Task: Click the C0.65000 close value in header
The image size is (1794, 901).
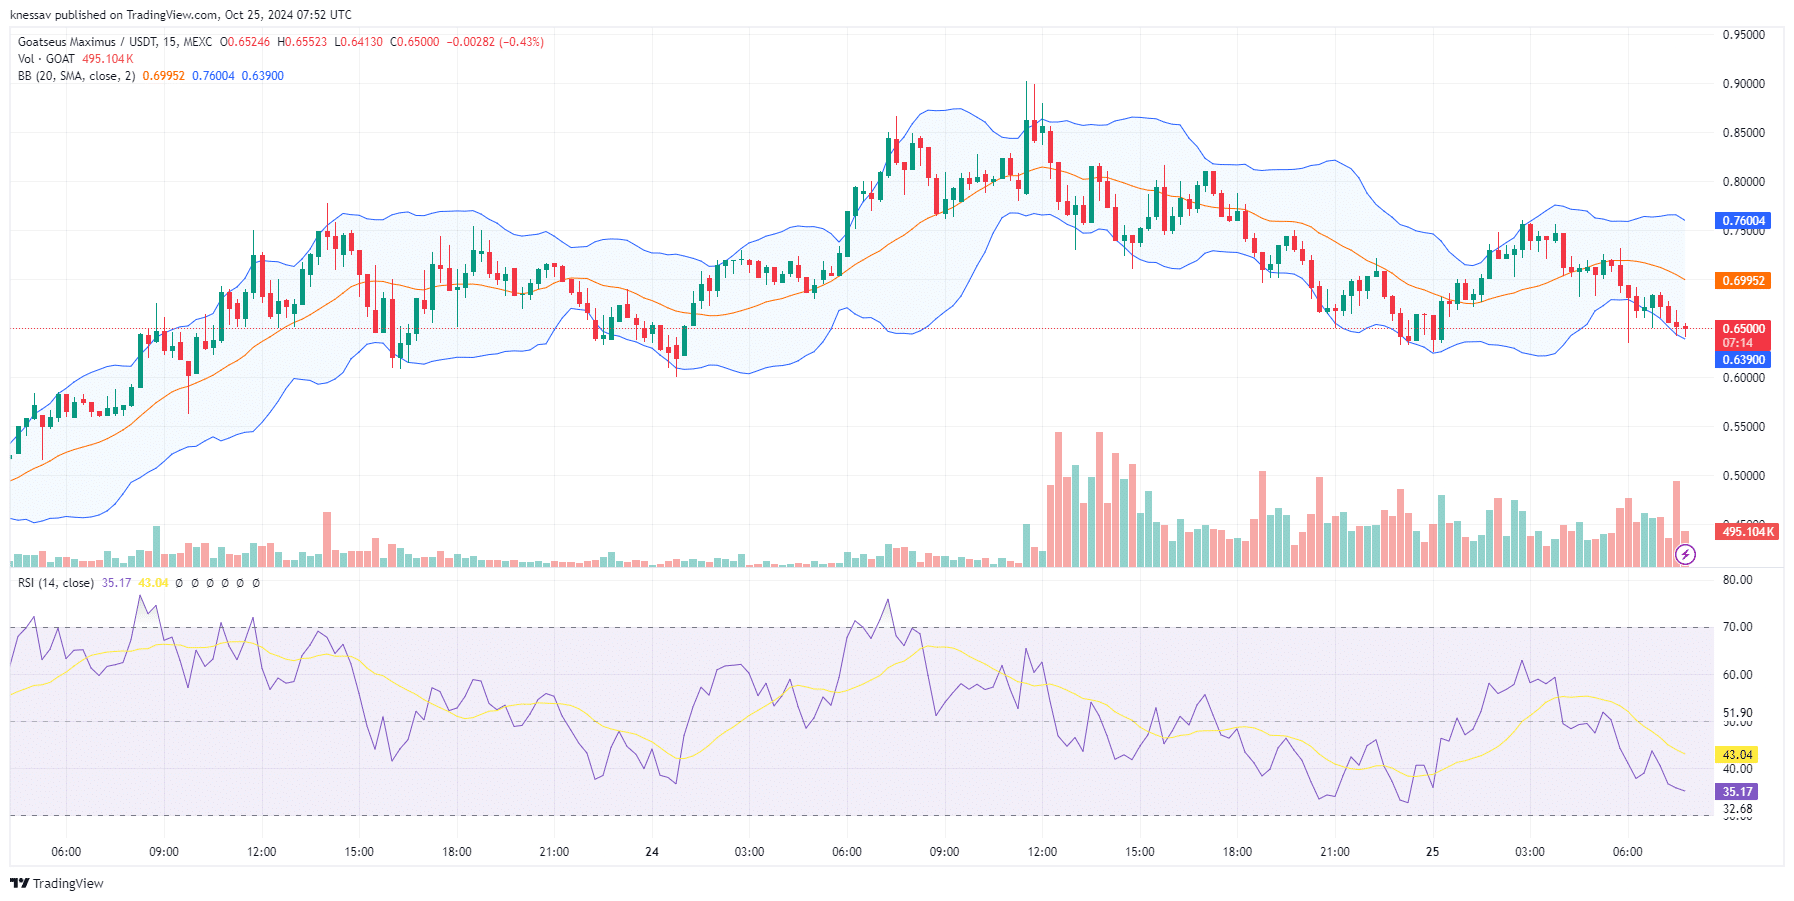Action: (414, 42)
